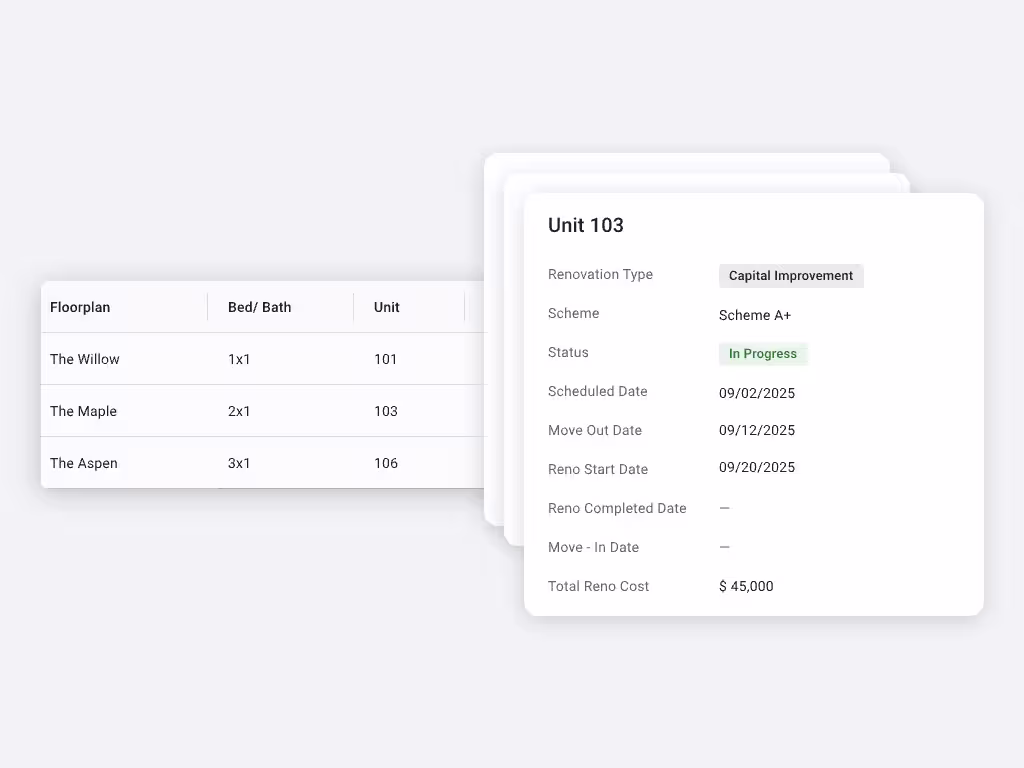Click the In Progress status badge
Viewport: 1024px width, 768px height.
point(763,353)
